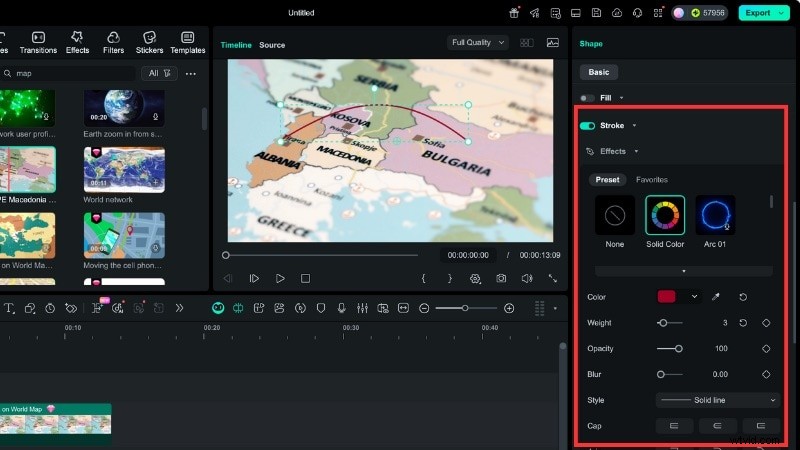Viewport: 800px width, 450px height.
Task: Open the Solid line style dropdown
Action: [718, 400]
